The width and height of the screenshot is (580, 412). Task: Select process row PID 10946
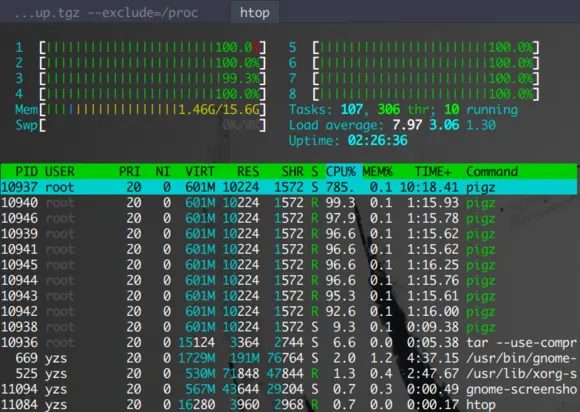289,218
